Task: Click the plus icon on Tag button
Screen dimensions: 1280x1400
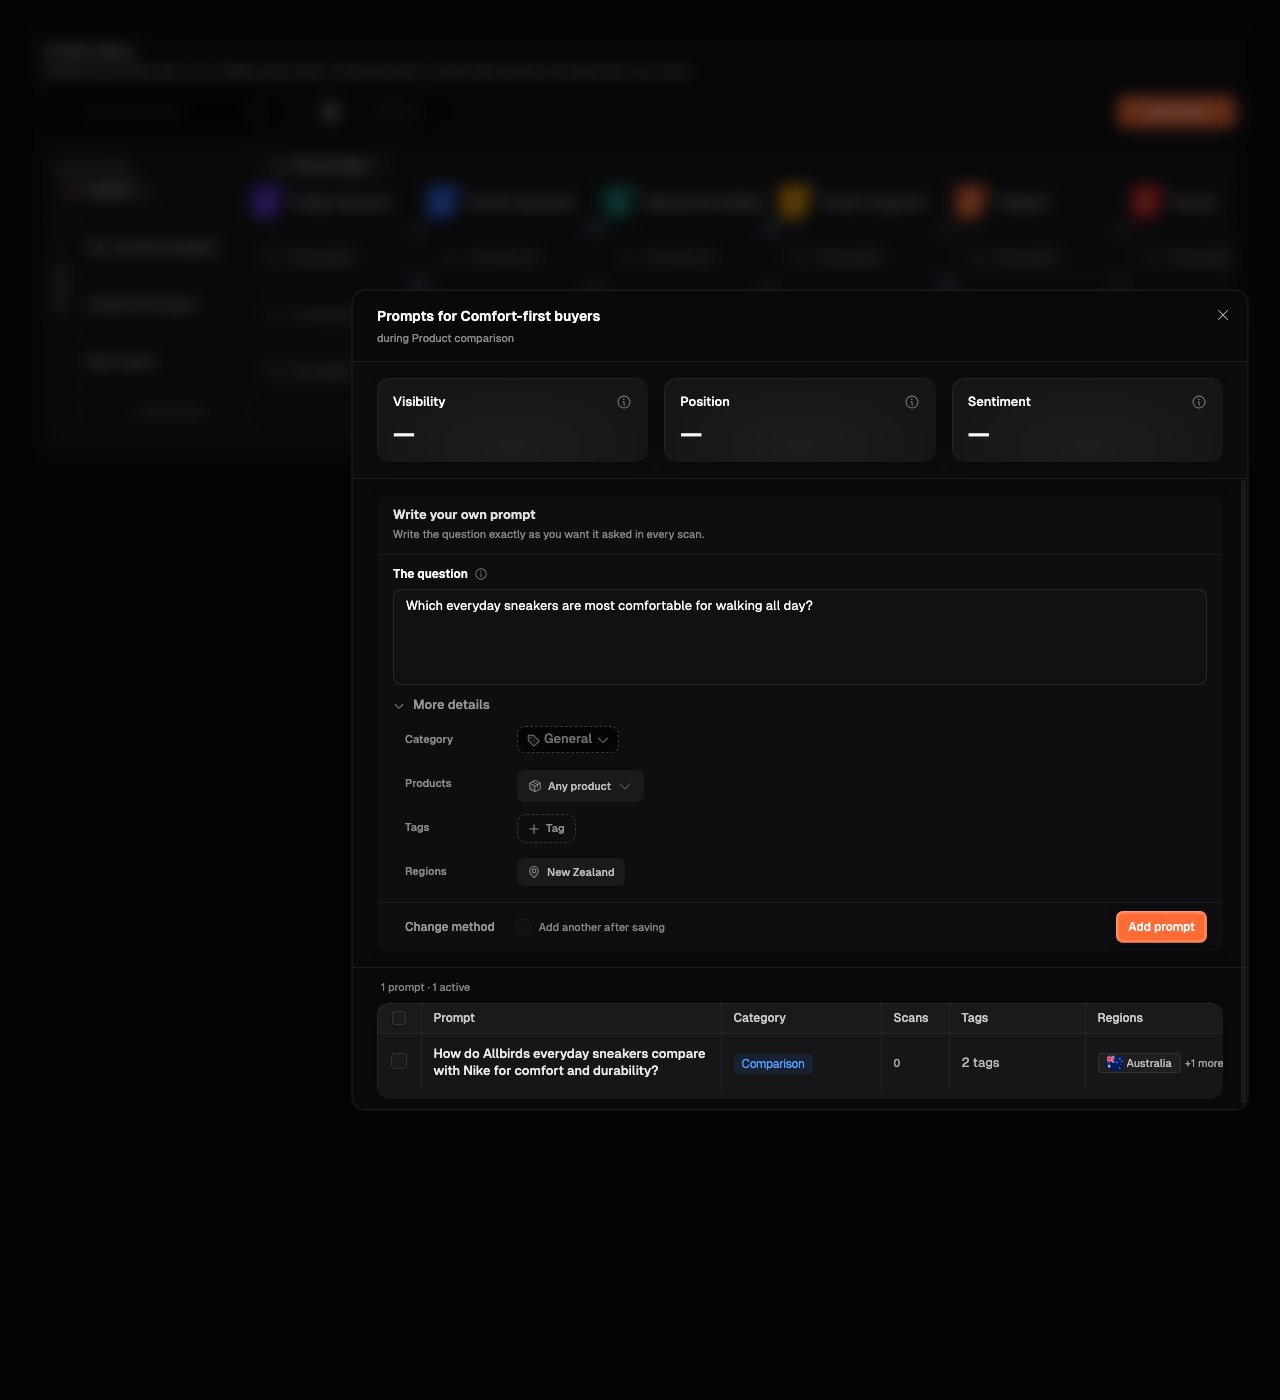Action: [534, 829]
